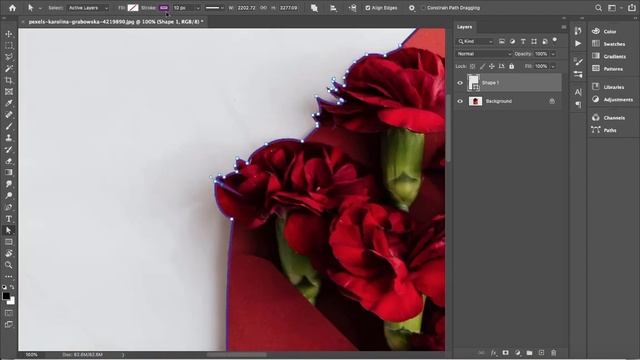This screenshot has height=360, width=640.
Task: Open path operations in options bar
Action: click(314, 8)
